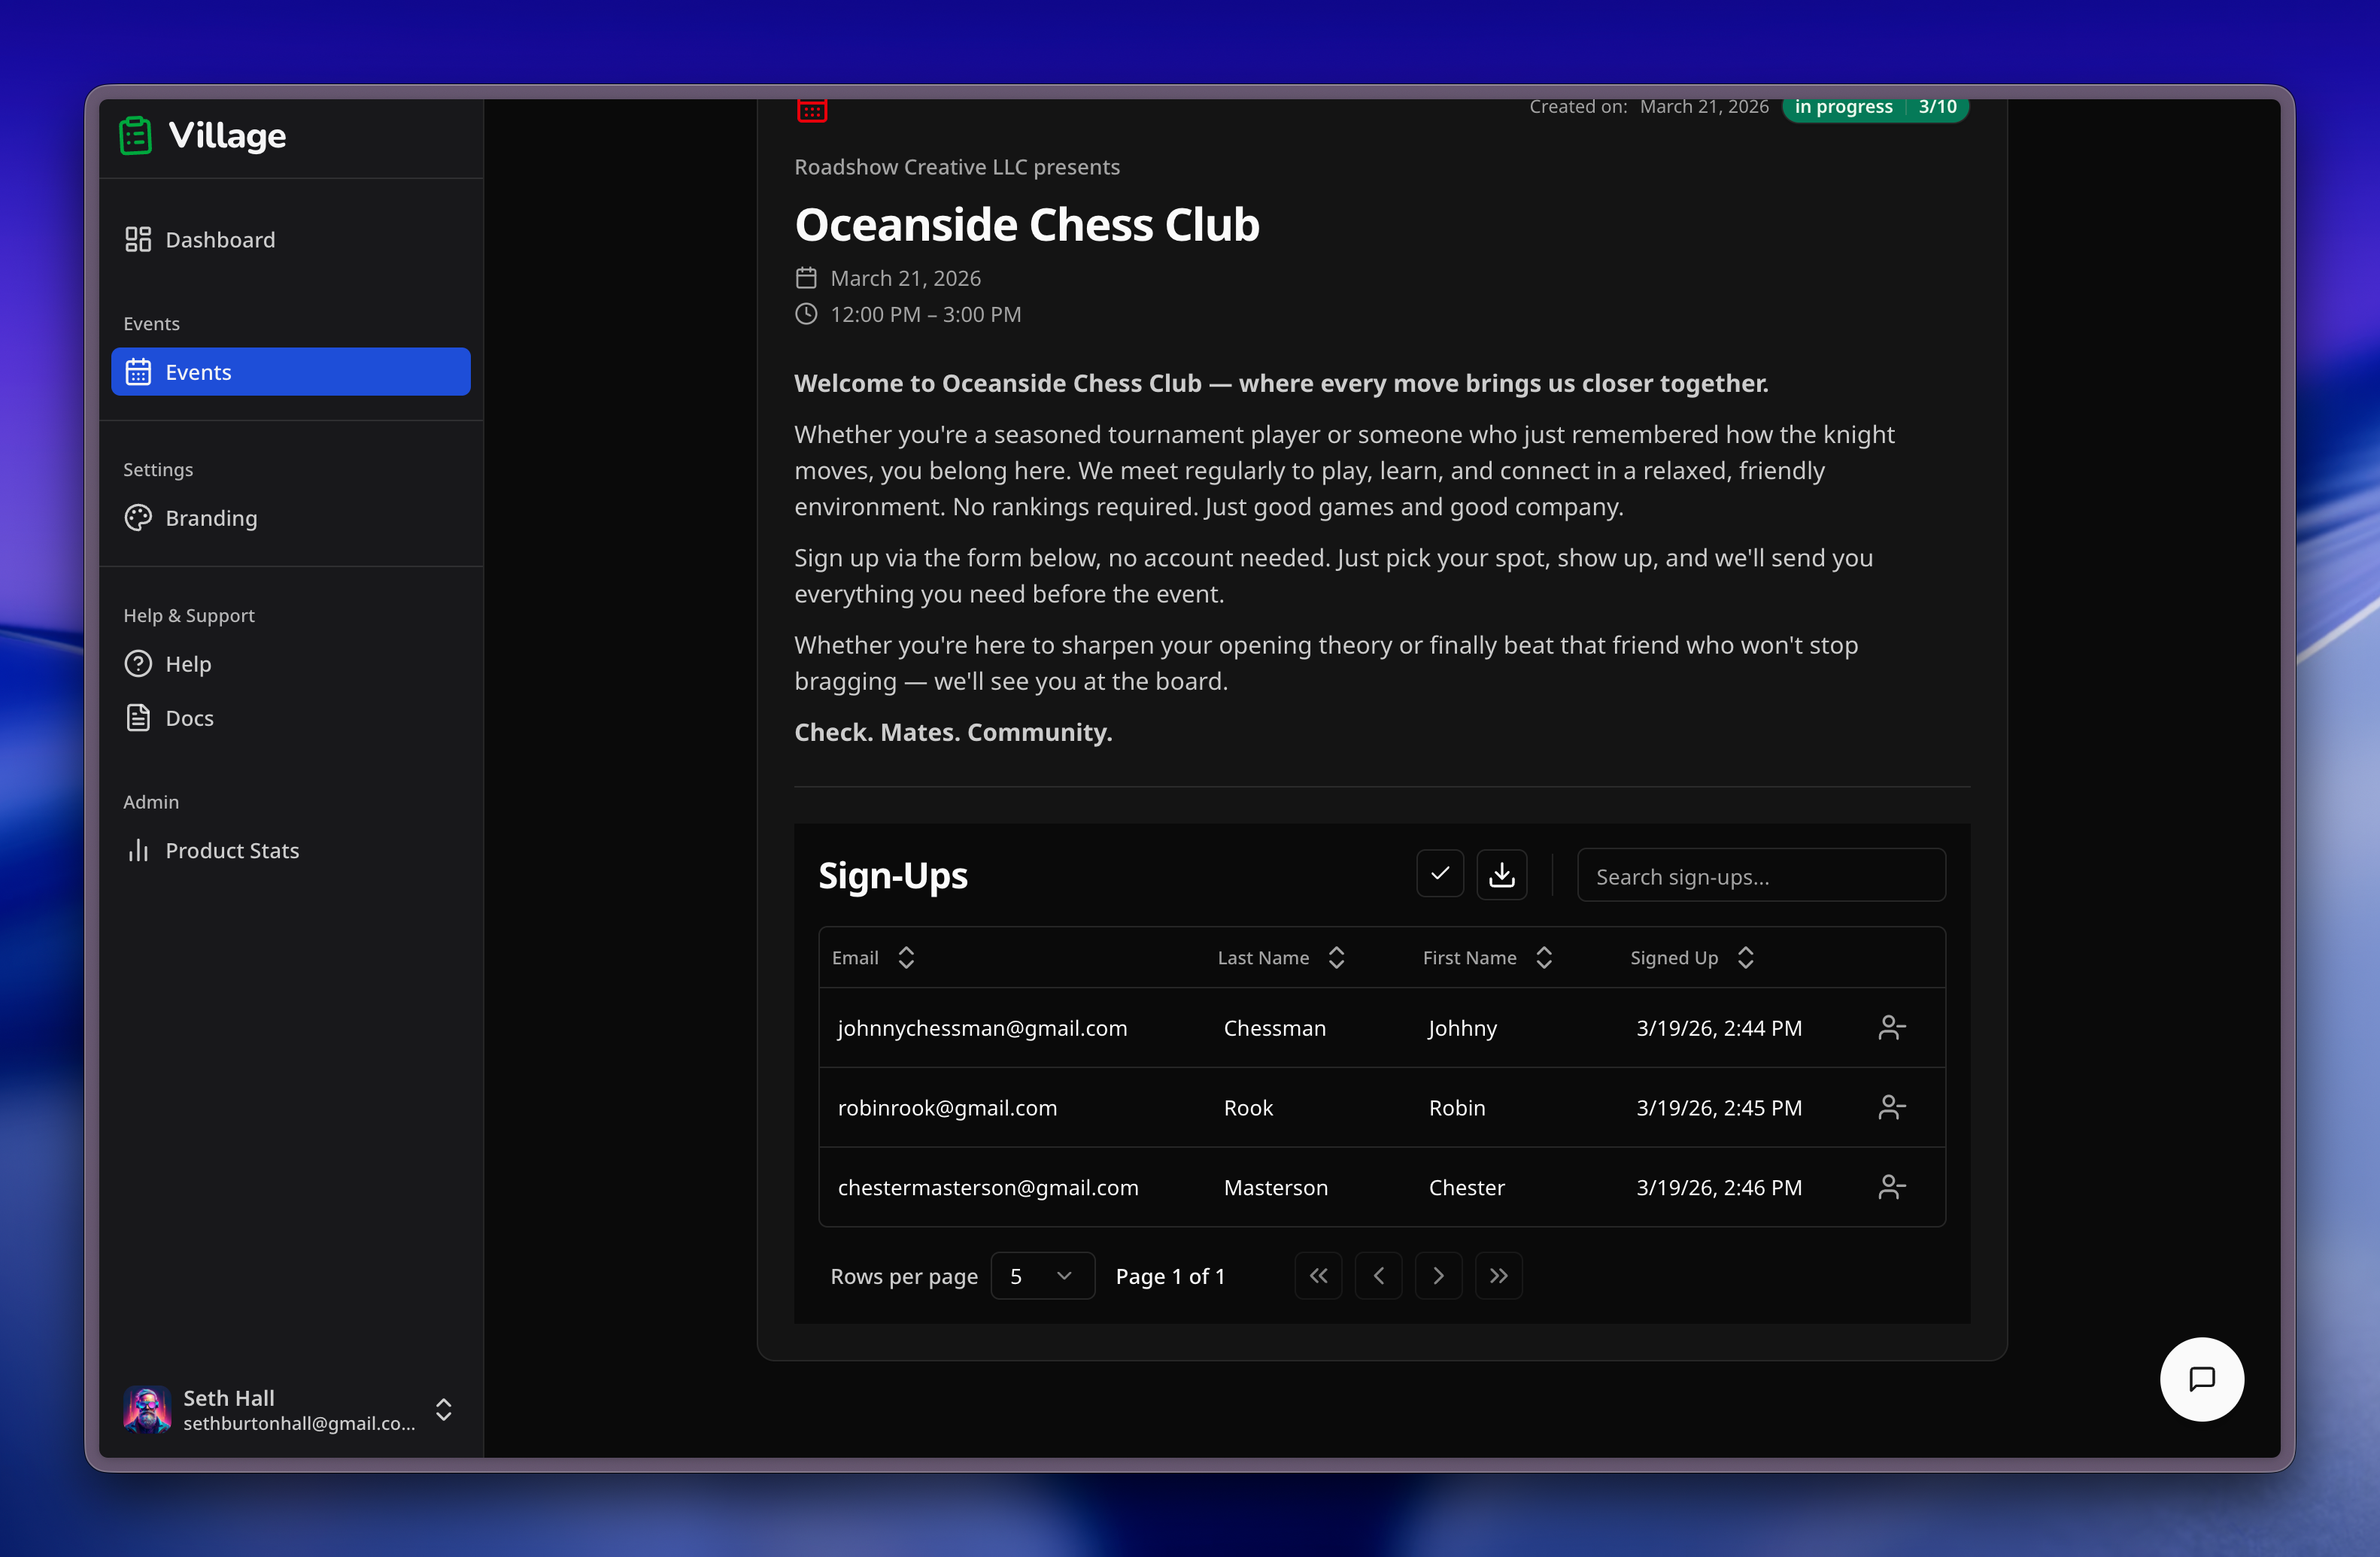The width and height of the screenshot is (2380, 1557).
Task: Jump to first page double-chevron
Action: [x=1318, y=1276]
